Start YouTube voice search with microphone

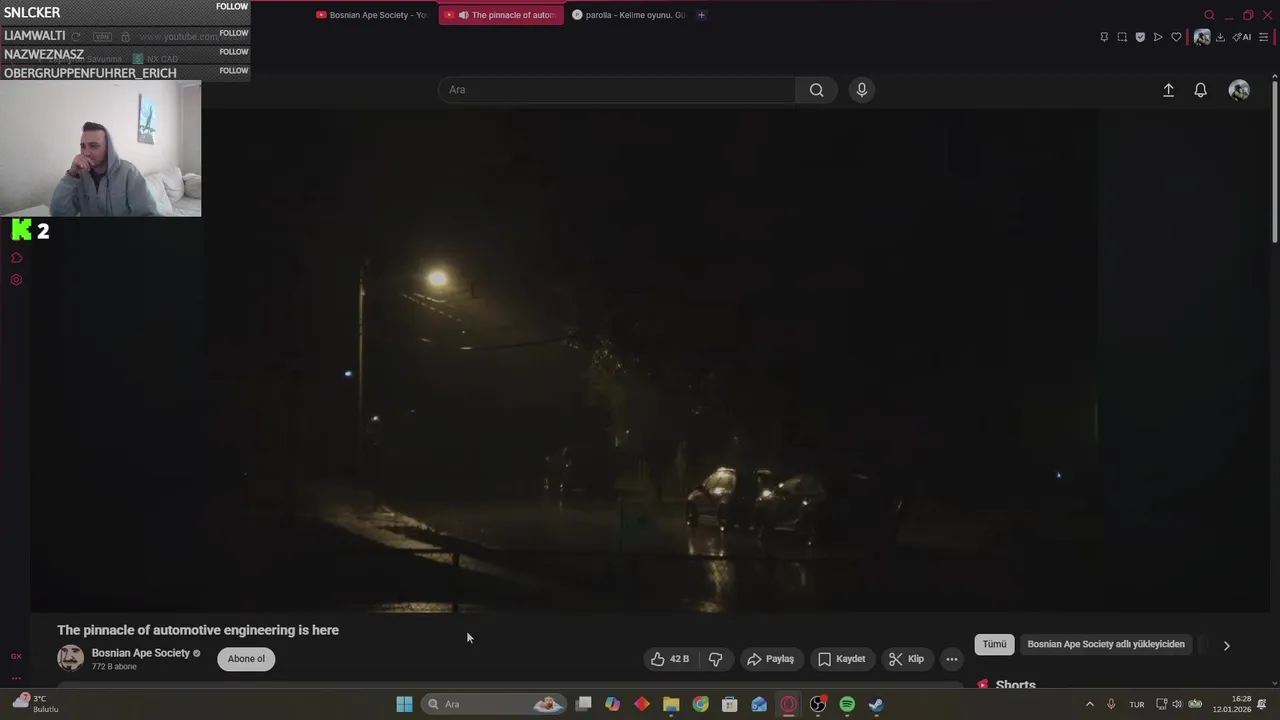(x=862, y=90)
